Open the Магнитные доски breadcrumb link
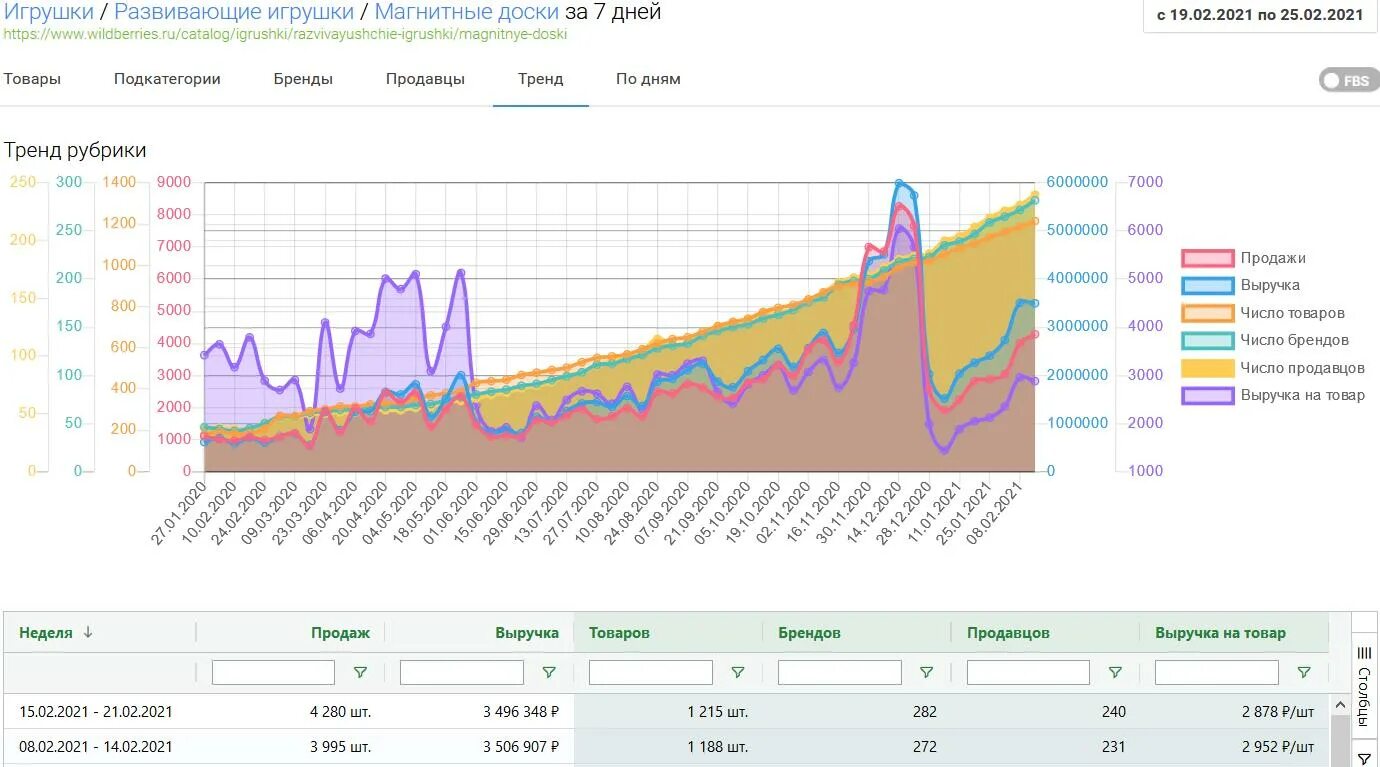The image size is (1380, 767). pos(467,12)
